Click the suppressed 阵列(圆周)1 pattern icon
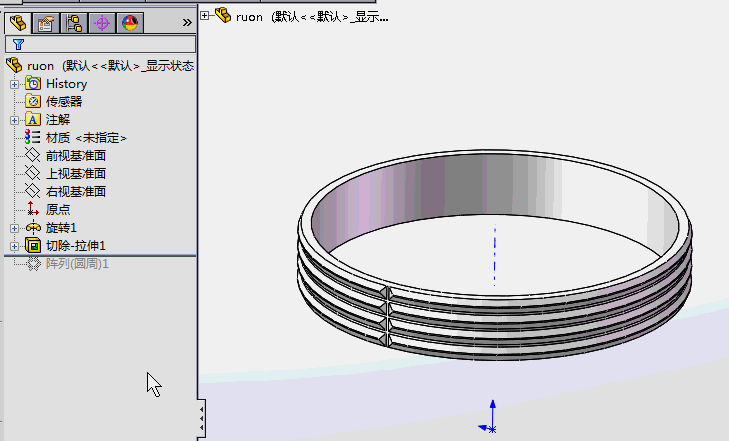The width and height of the screenshot is (729, 441). click(33, 263)
